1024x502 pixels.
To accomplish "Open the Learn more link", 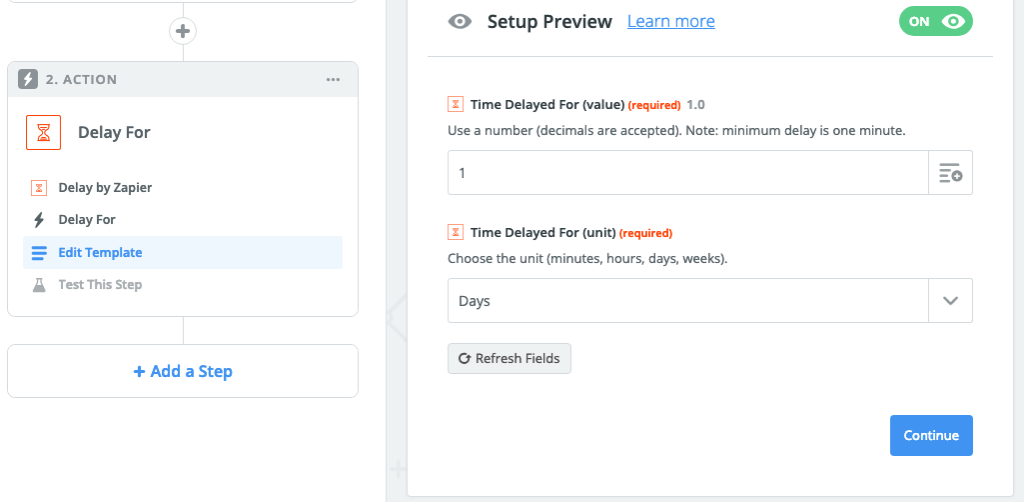I will [x=671, y=22].
